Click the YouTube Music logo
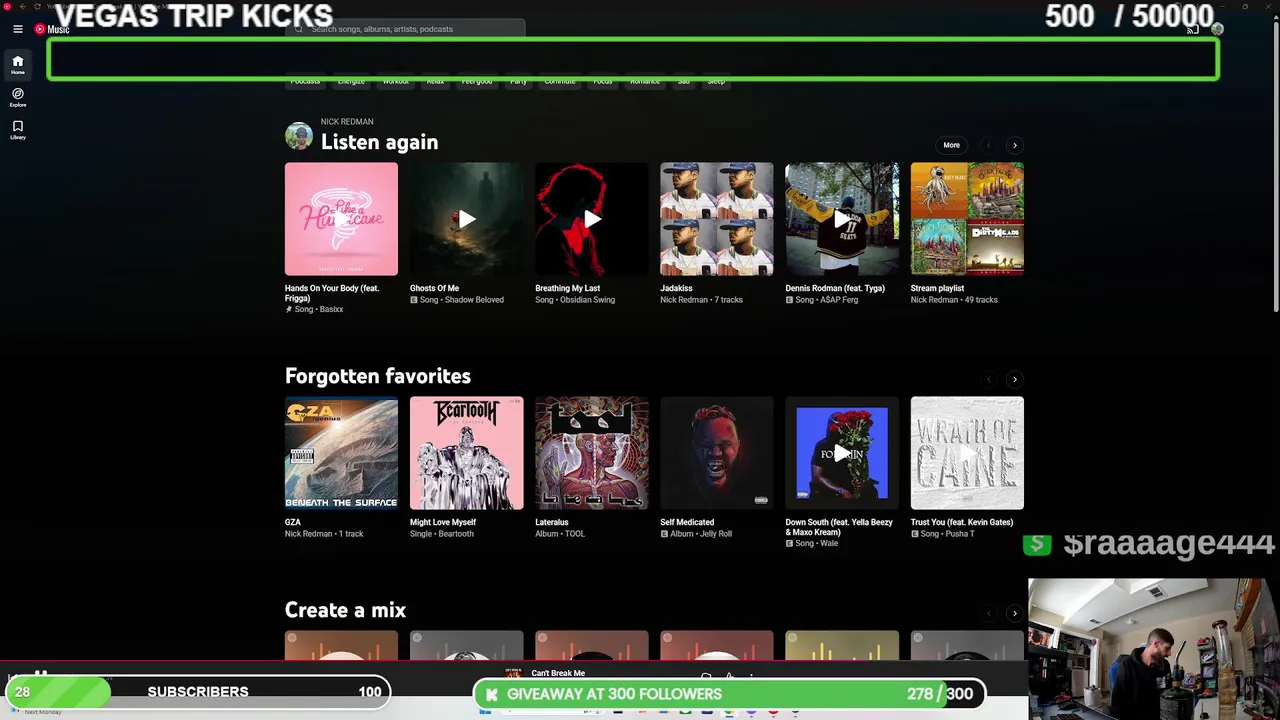This screenshot has width=1280, height=720. tap(52, 29)
